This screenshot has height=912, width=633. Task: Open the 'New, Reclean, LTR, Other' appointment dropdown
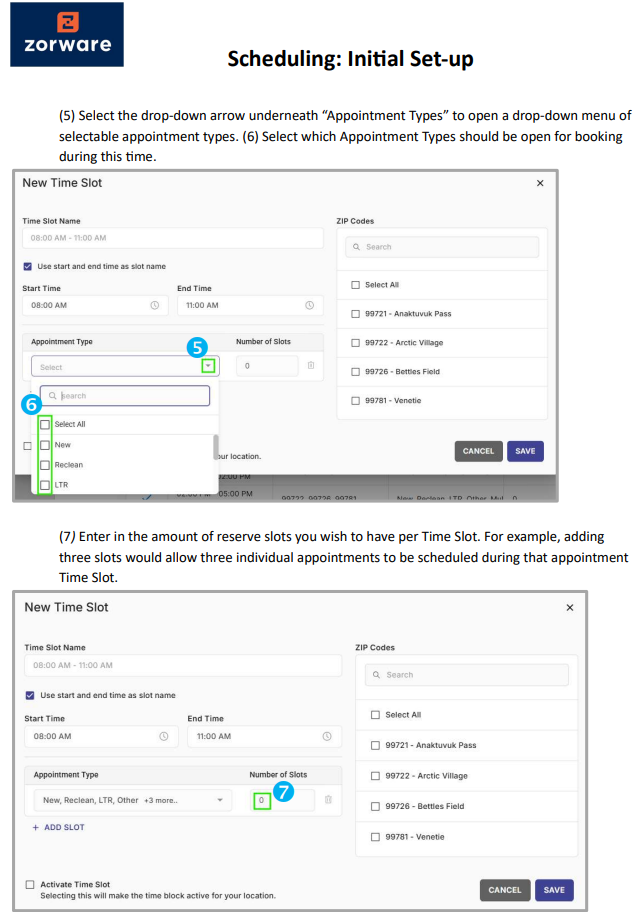click(x=133, y=800)
